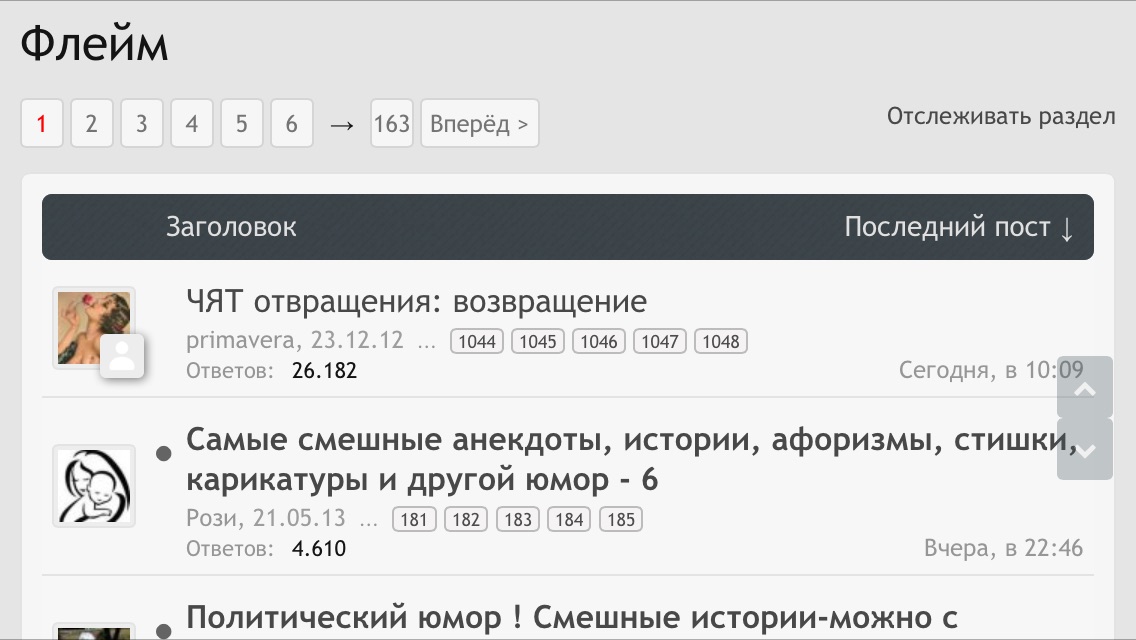The image size is (1136, 640).
Task: Go to page 3 of the section
Action: (141, 123)
